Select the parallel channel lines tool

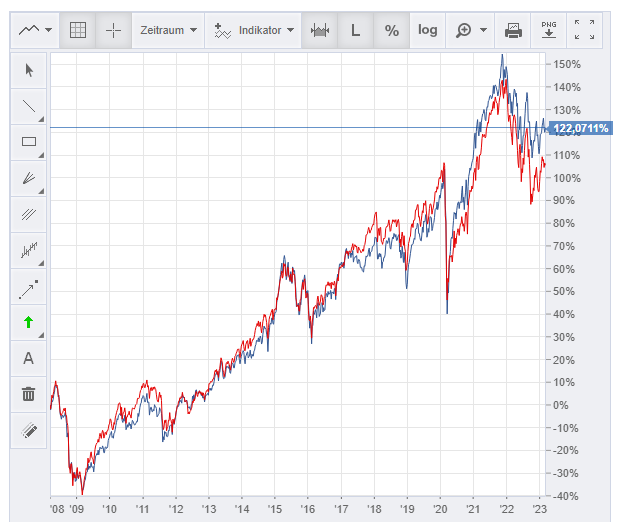[x=29, y=214]
